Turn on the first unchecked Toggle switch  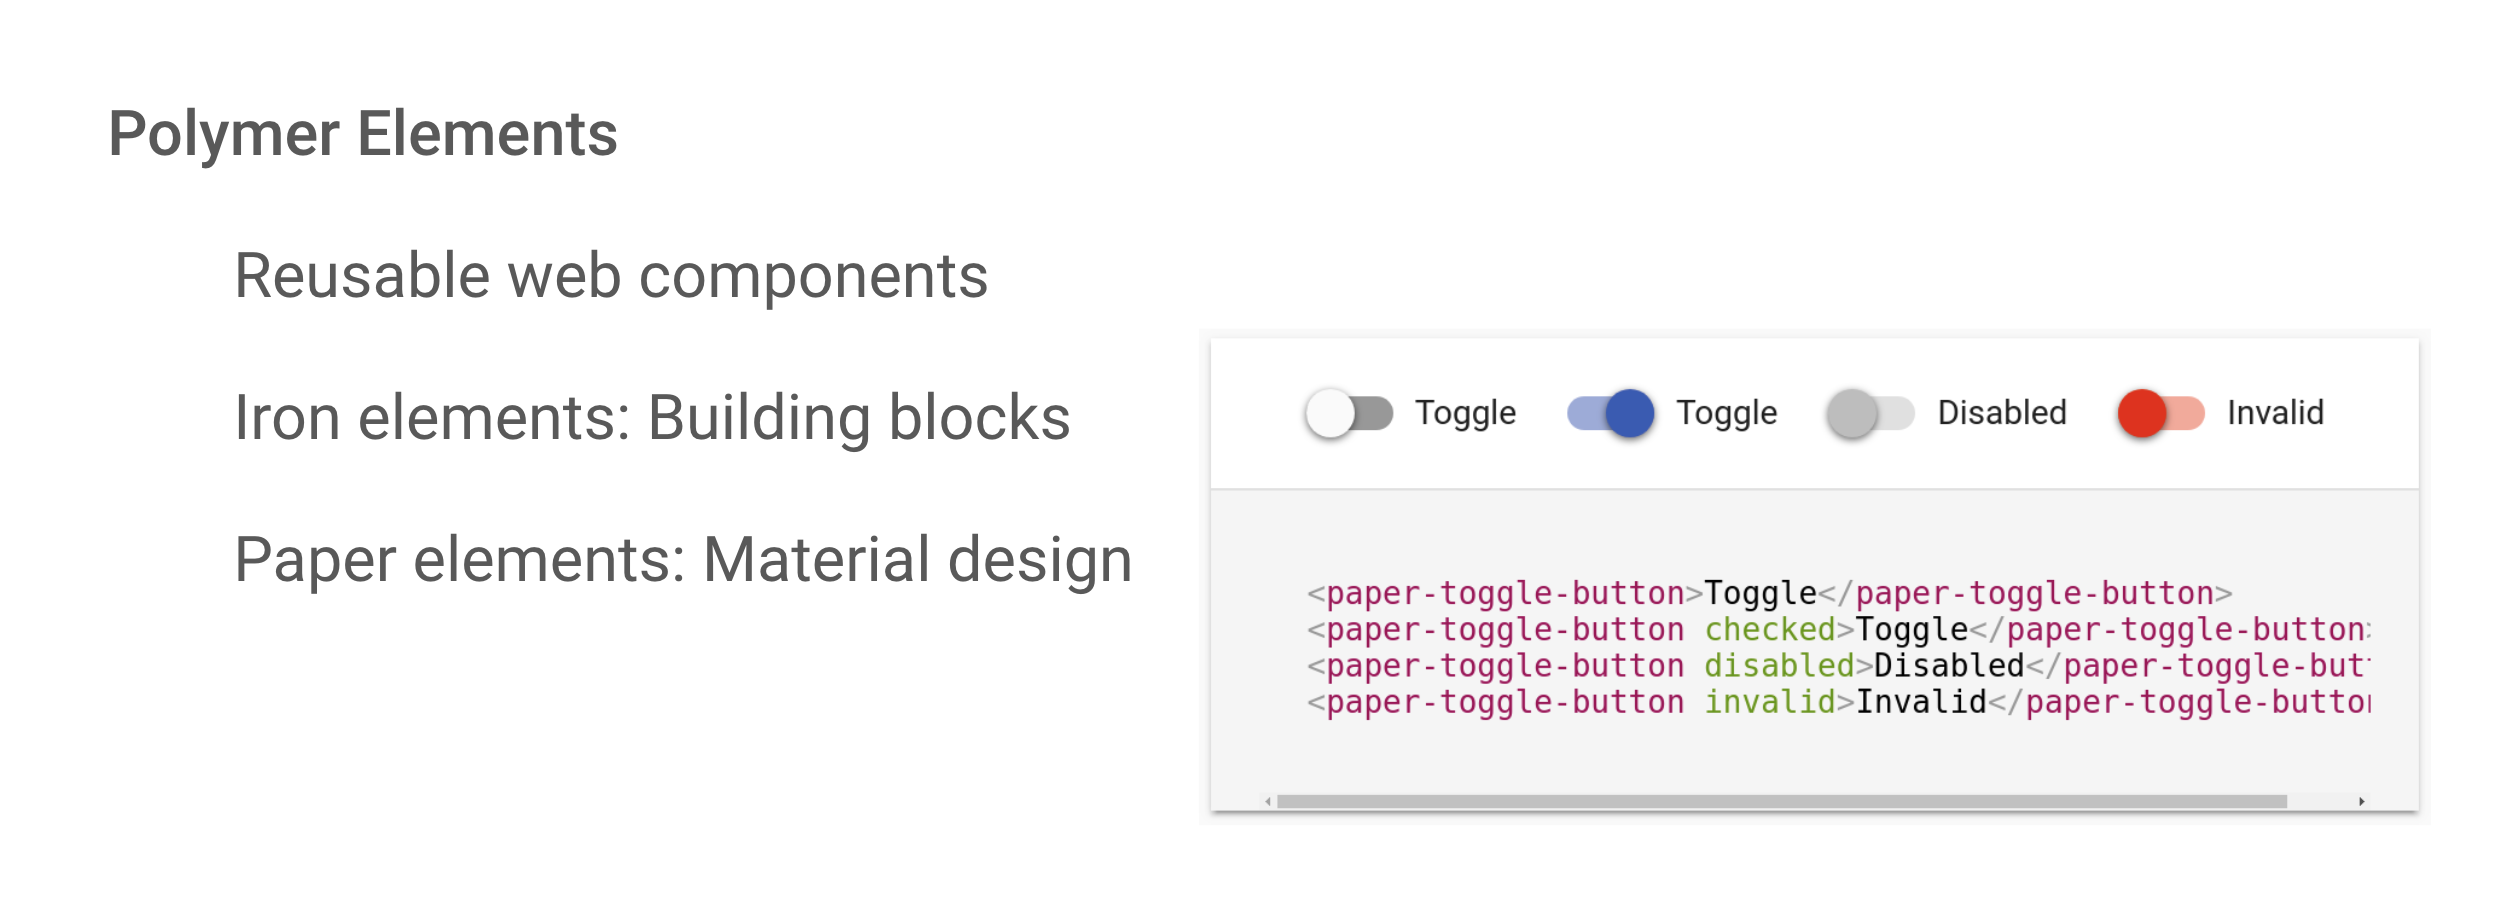click(x=1349, y=413)
